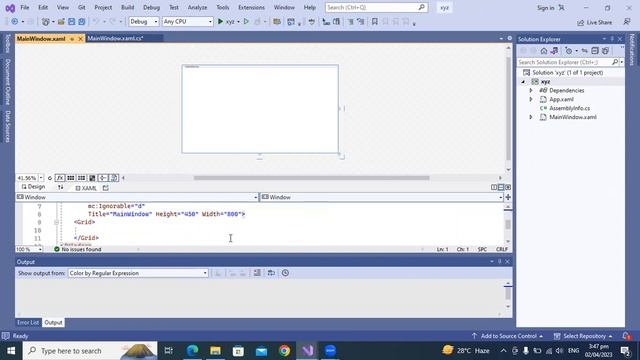Image resolution: width=640 pixels, height=360 pixels.
Task: Toggle show snap grid in designer
Action: click(71, 178)
